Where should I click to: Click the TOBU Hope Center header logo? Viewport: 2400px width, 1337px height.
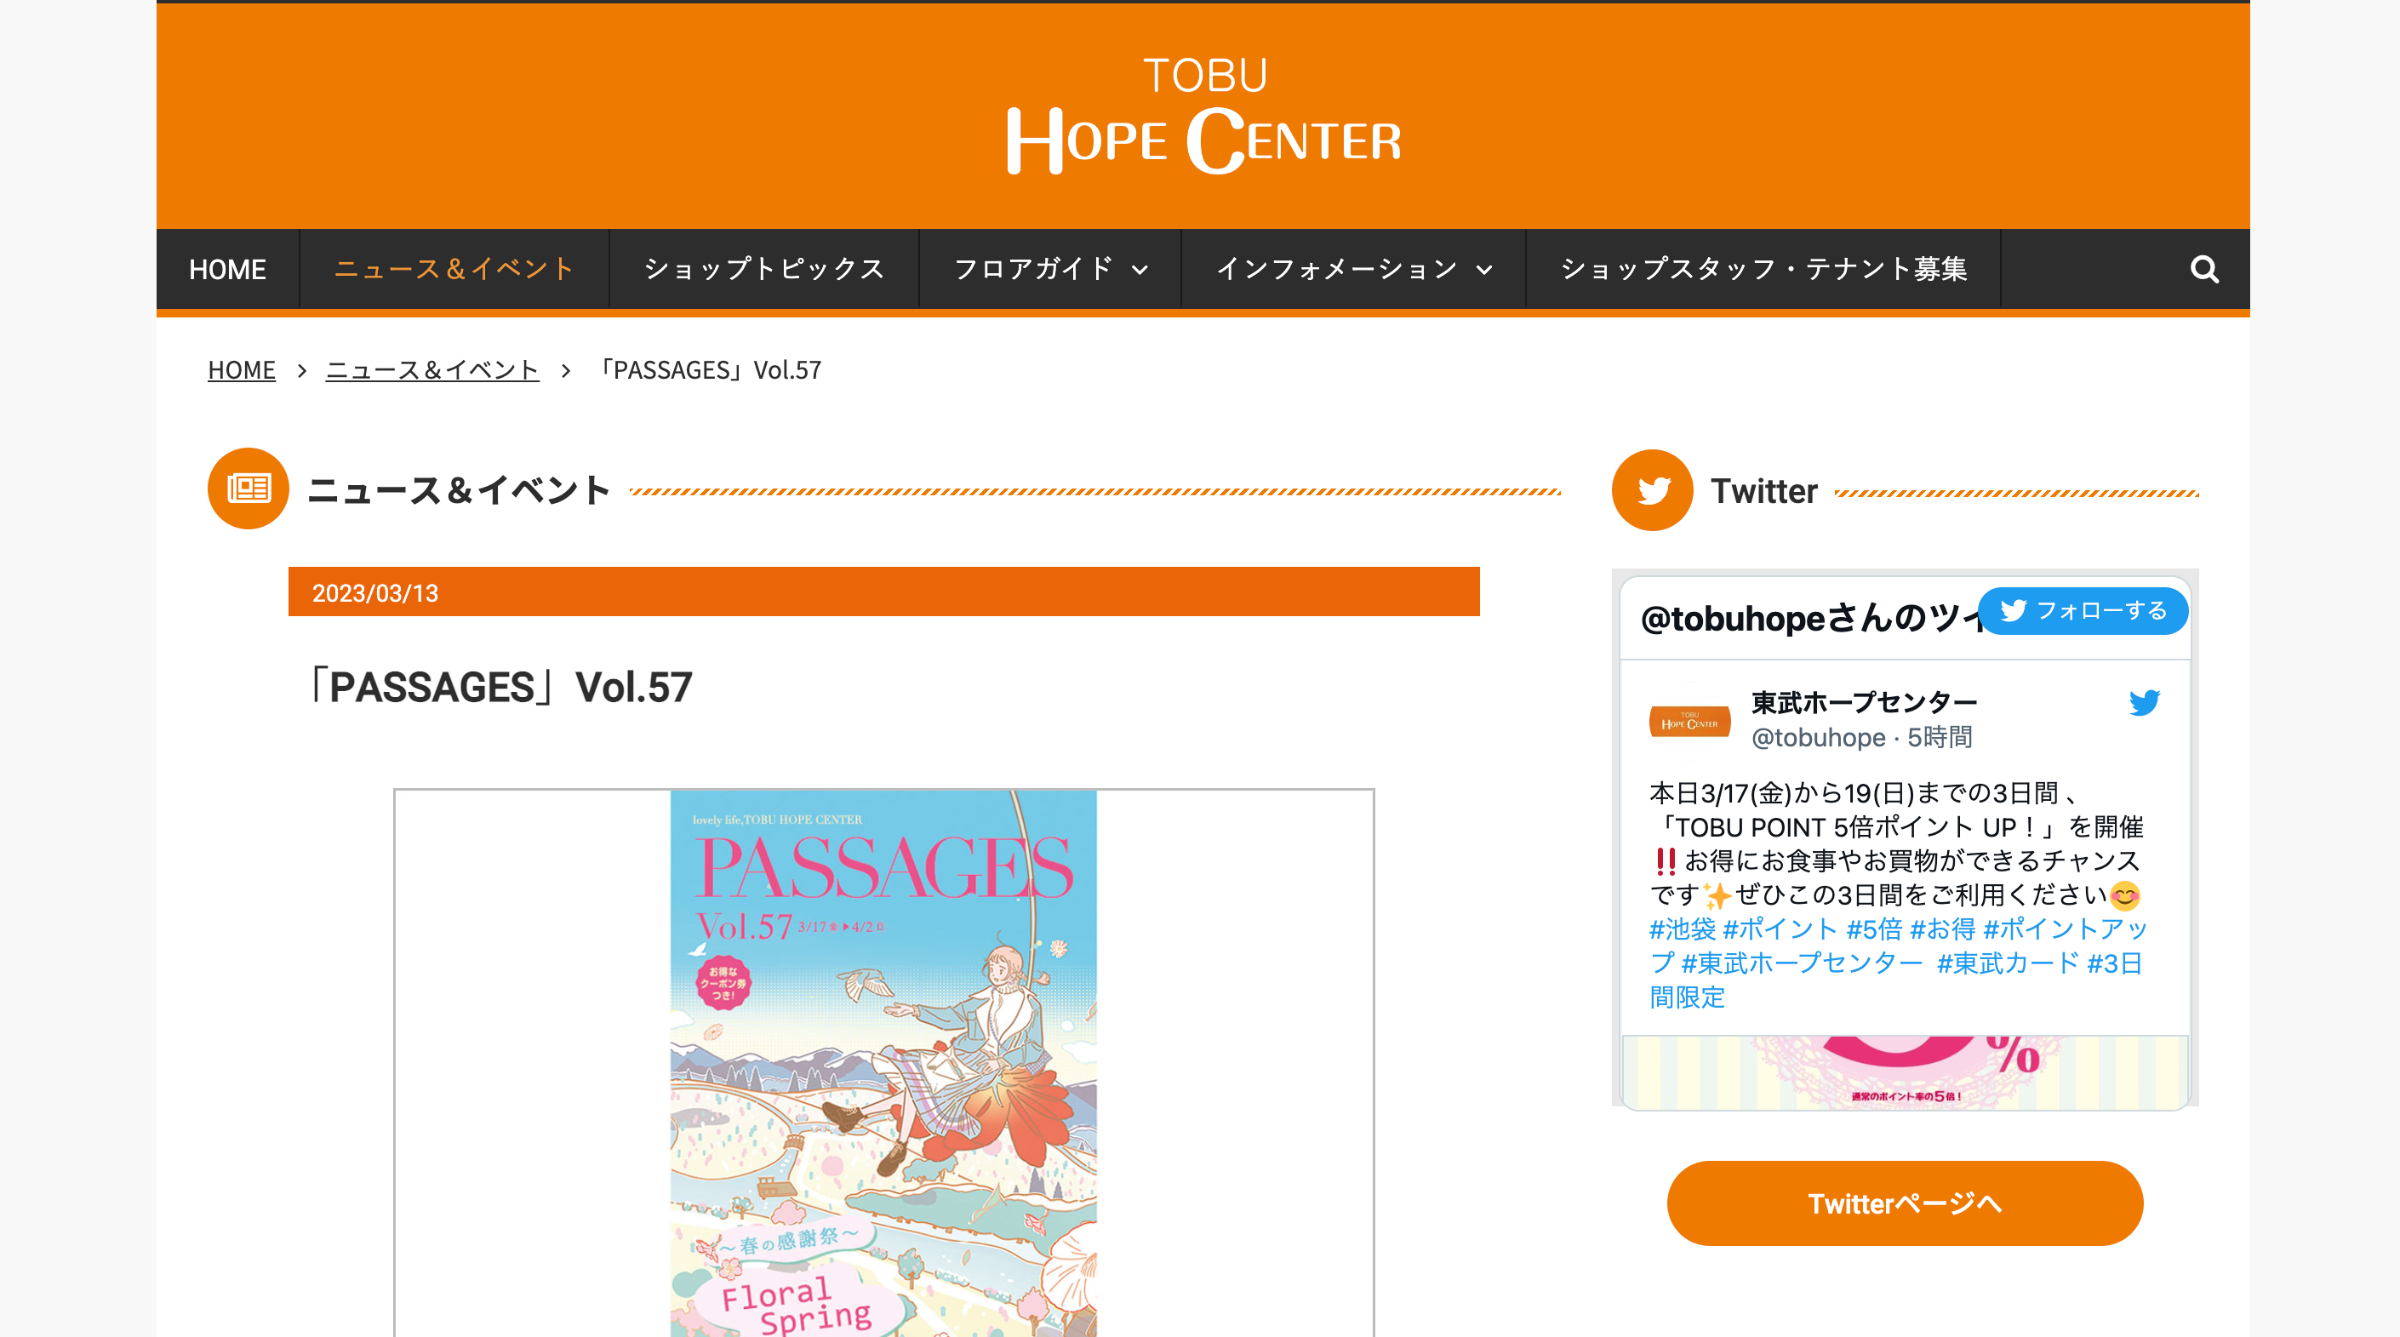point(1204,116)
